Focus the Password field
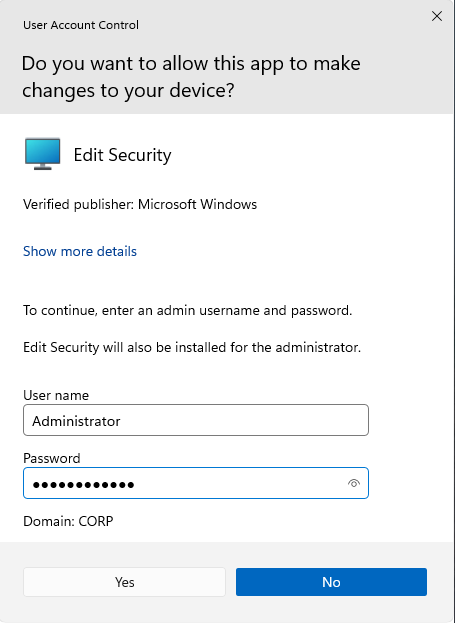 [196, 483]
